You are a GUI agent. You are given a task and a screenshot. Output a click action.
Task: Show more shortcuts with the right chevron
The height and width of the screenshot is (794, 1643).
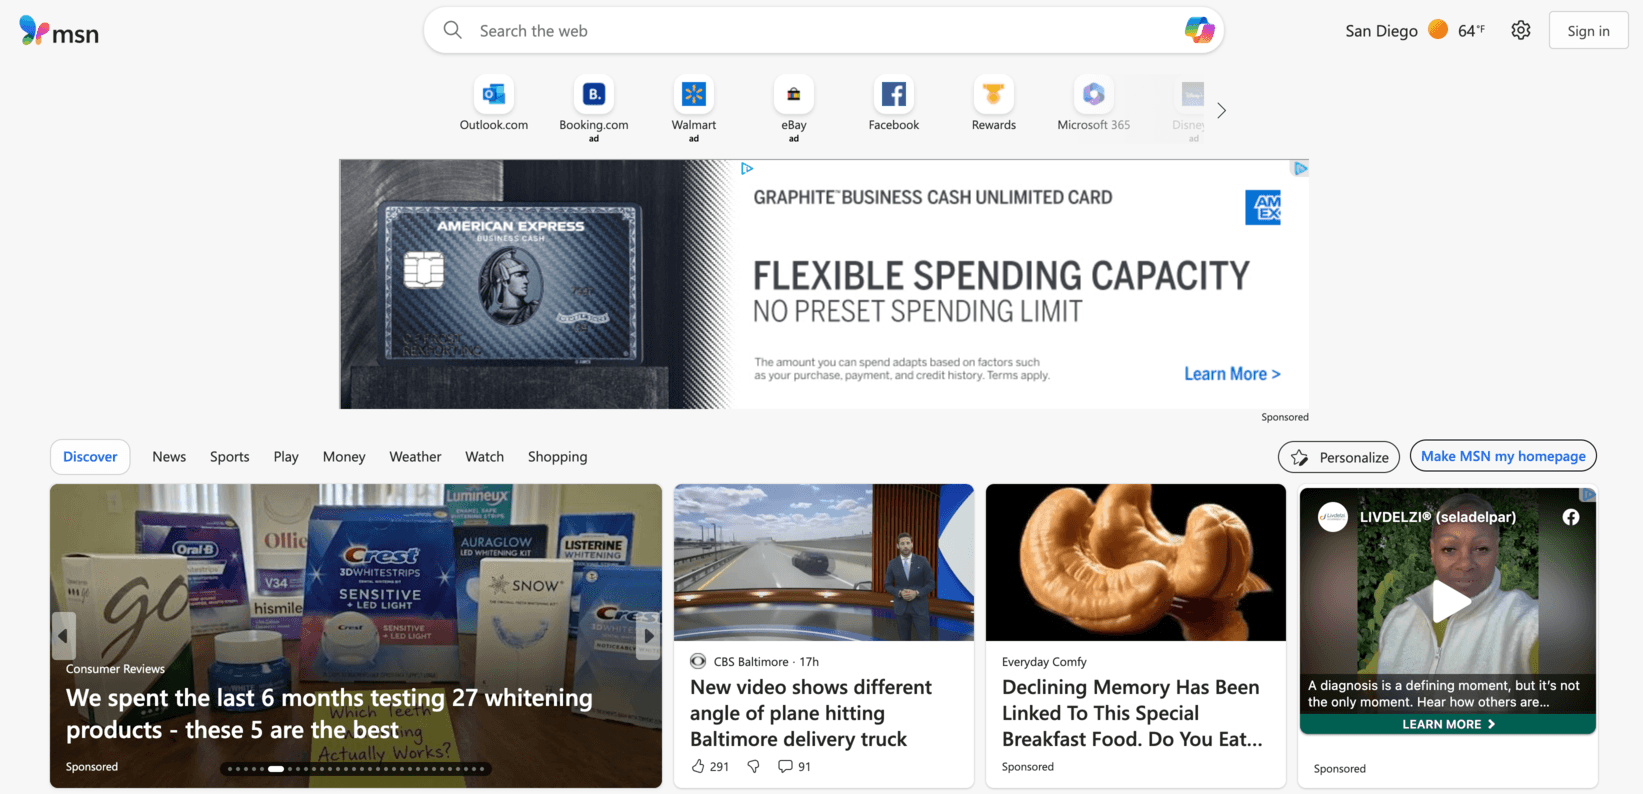[x=1221, y=110]
